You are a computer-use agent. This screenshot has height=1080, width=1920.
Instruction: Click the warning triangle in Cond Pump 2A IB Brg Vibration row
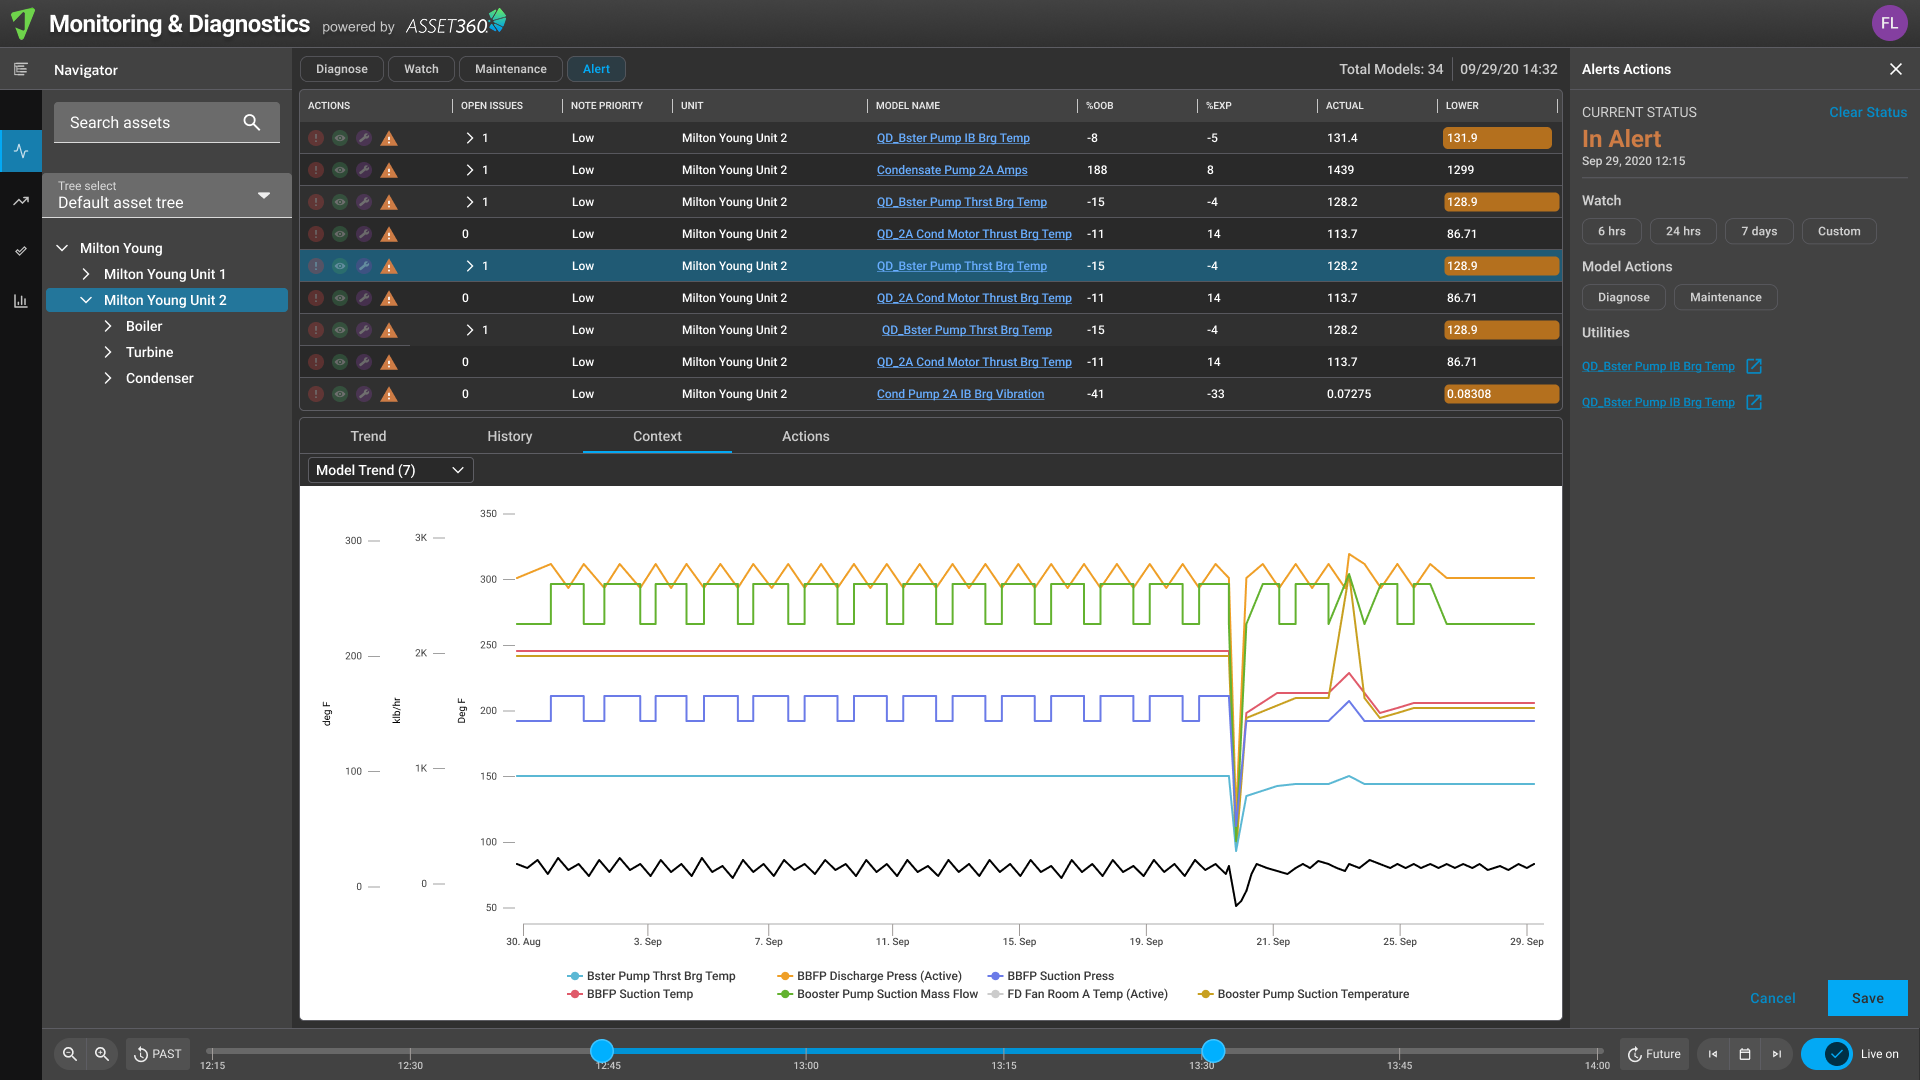[389, 394]
